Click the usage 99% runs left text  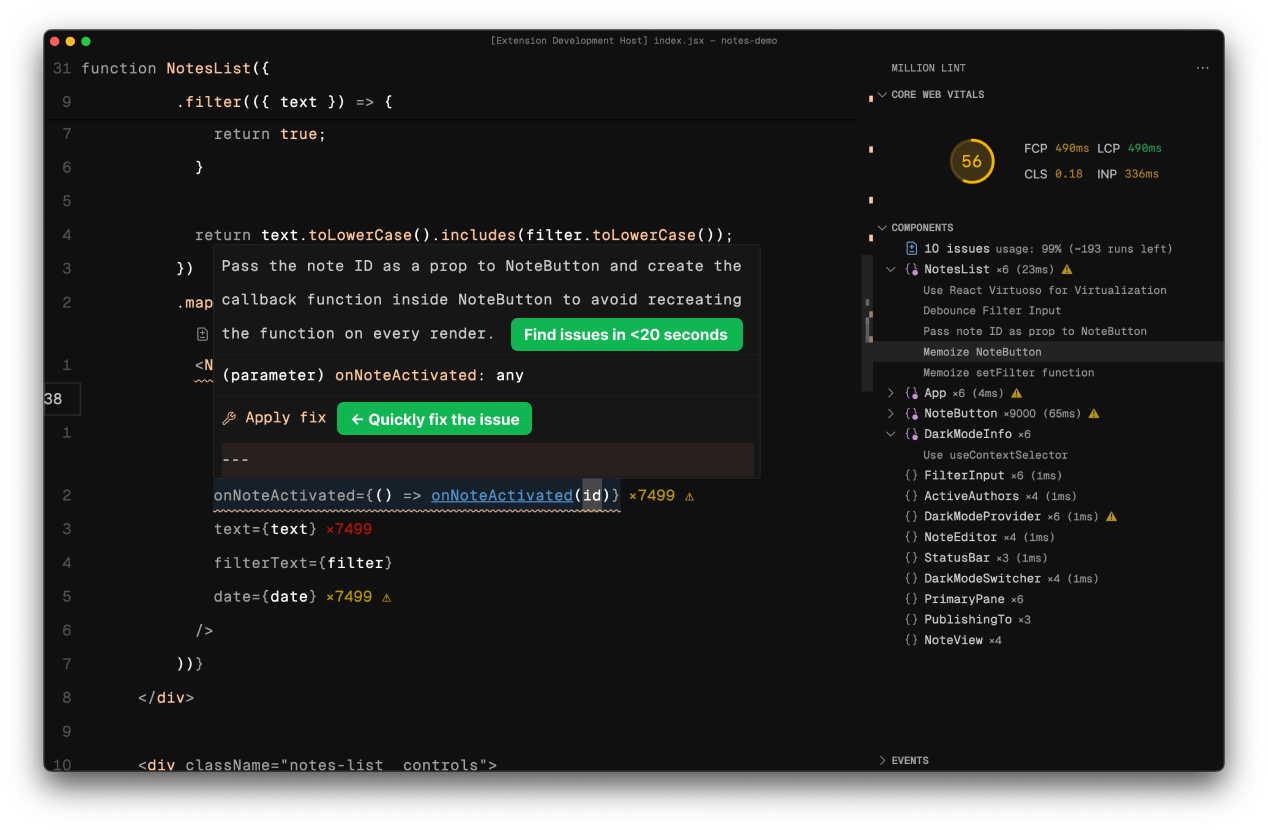click(x=1084, y=249)
